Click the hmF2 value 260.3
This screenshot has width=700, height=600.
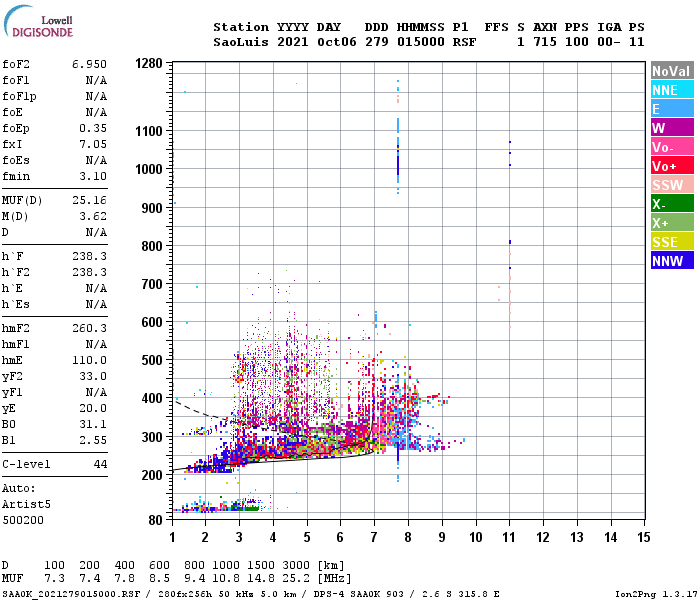coord(89,328)
